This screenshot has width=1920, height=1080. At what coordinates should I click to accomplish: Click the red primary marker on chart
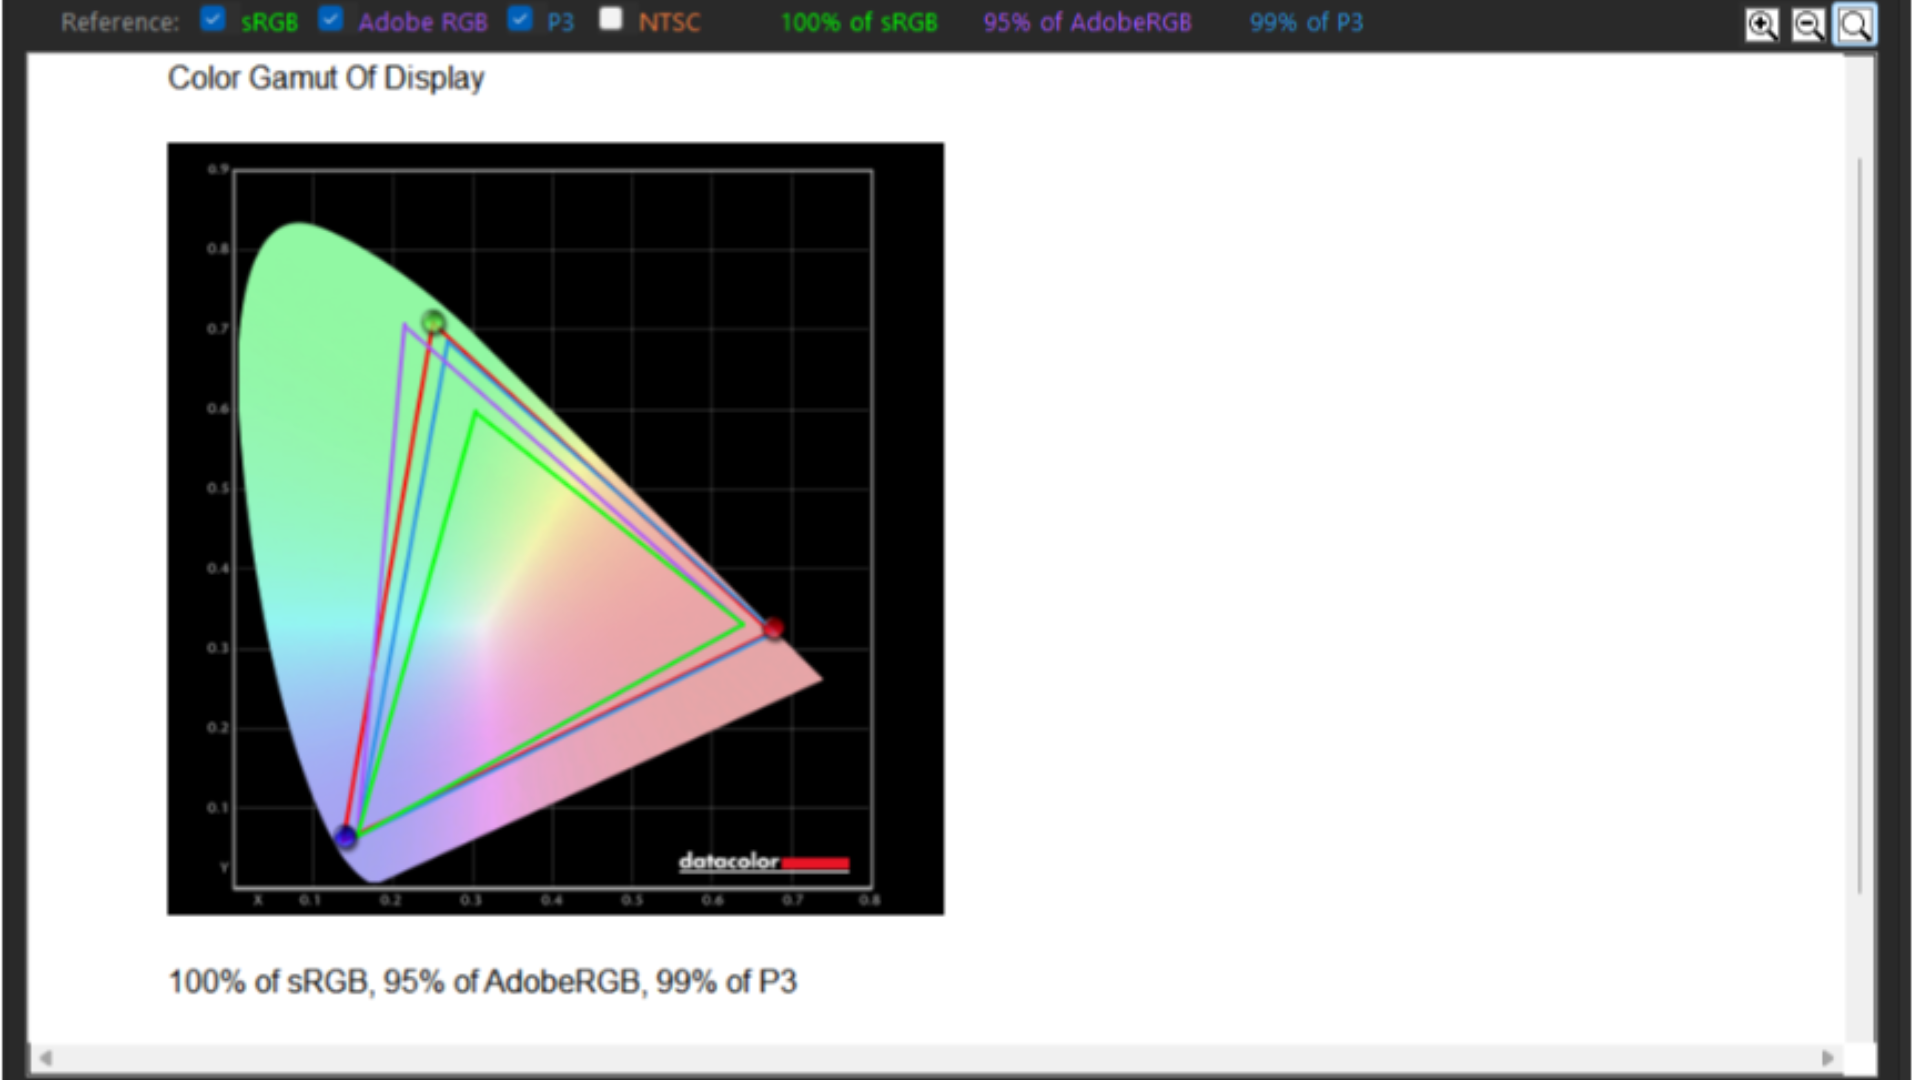coord(773,628)
